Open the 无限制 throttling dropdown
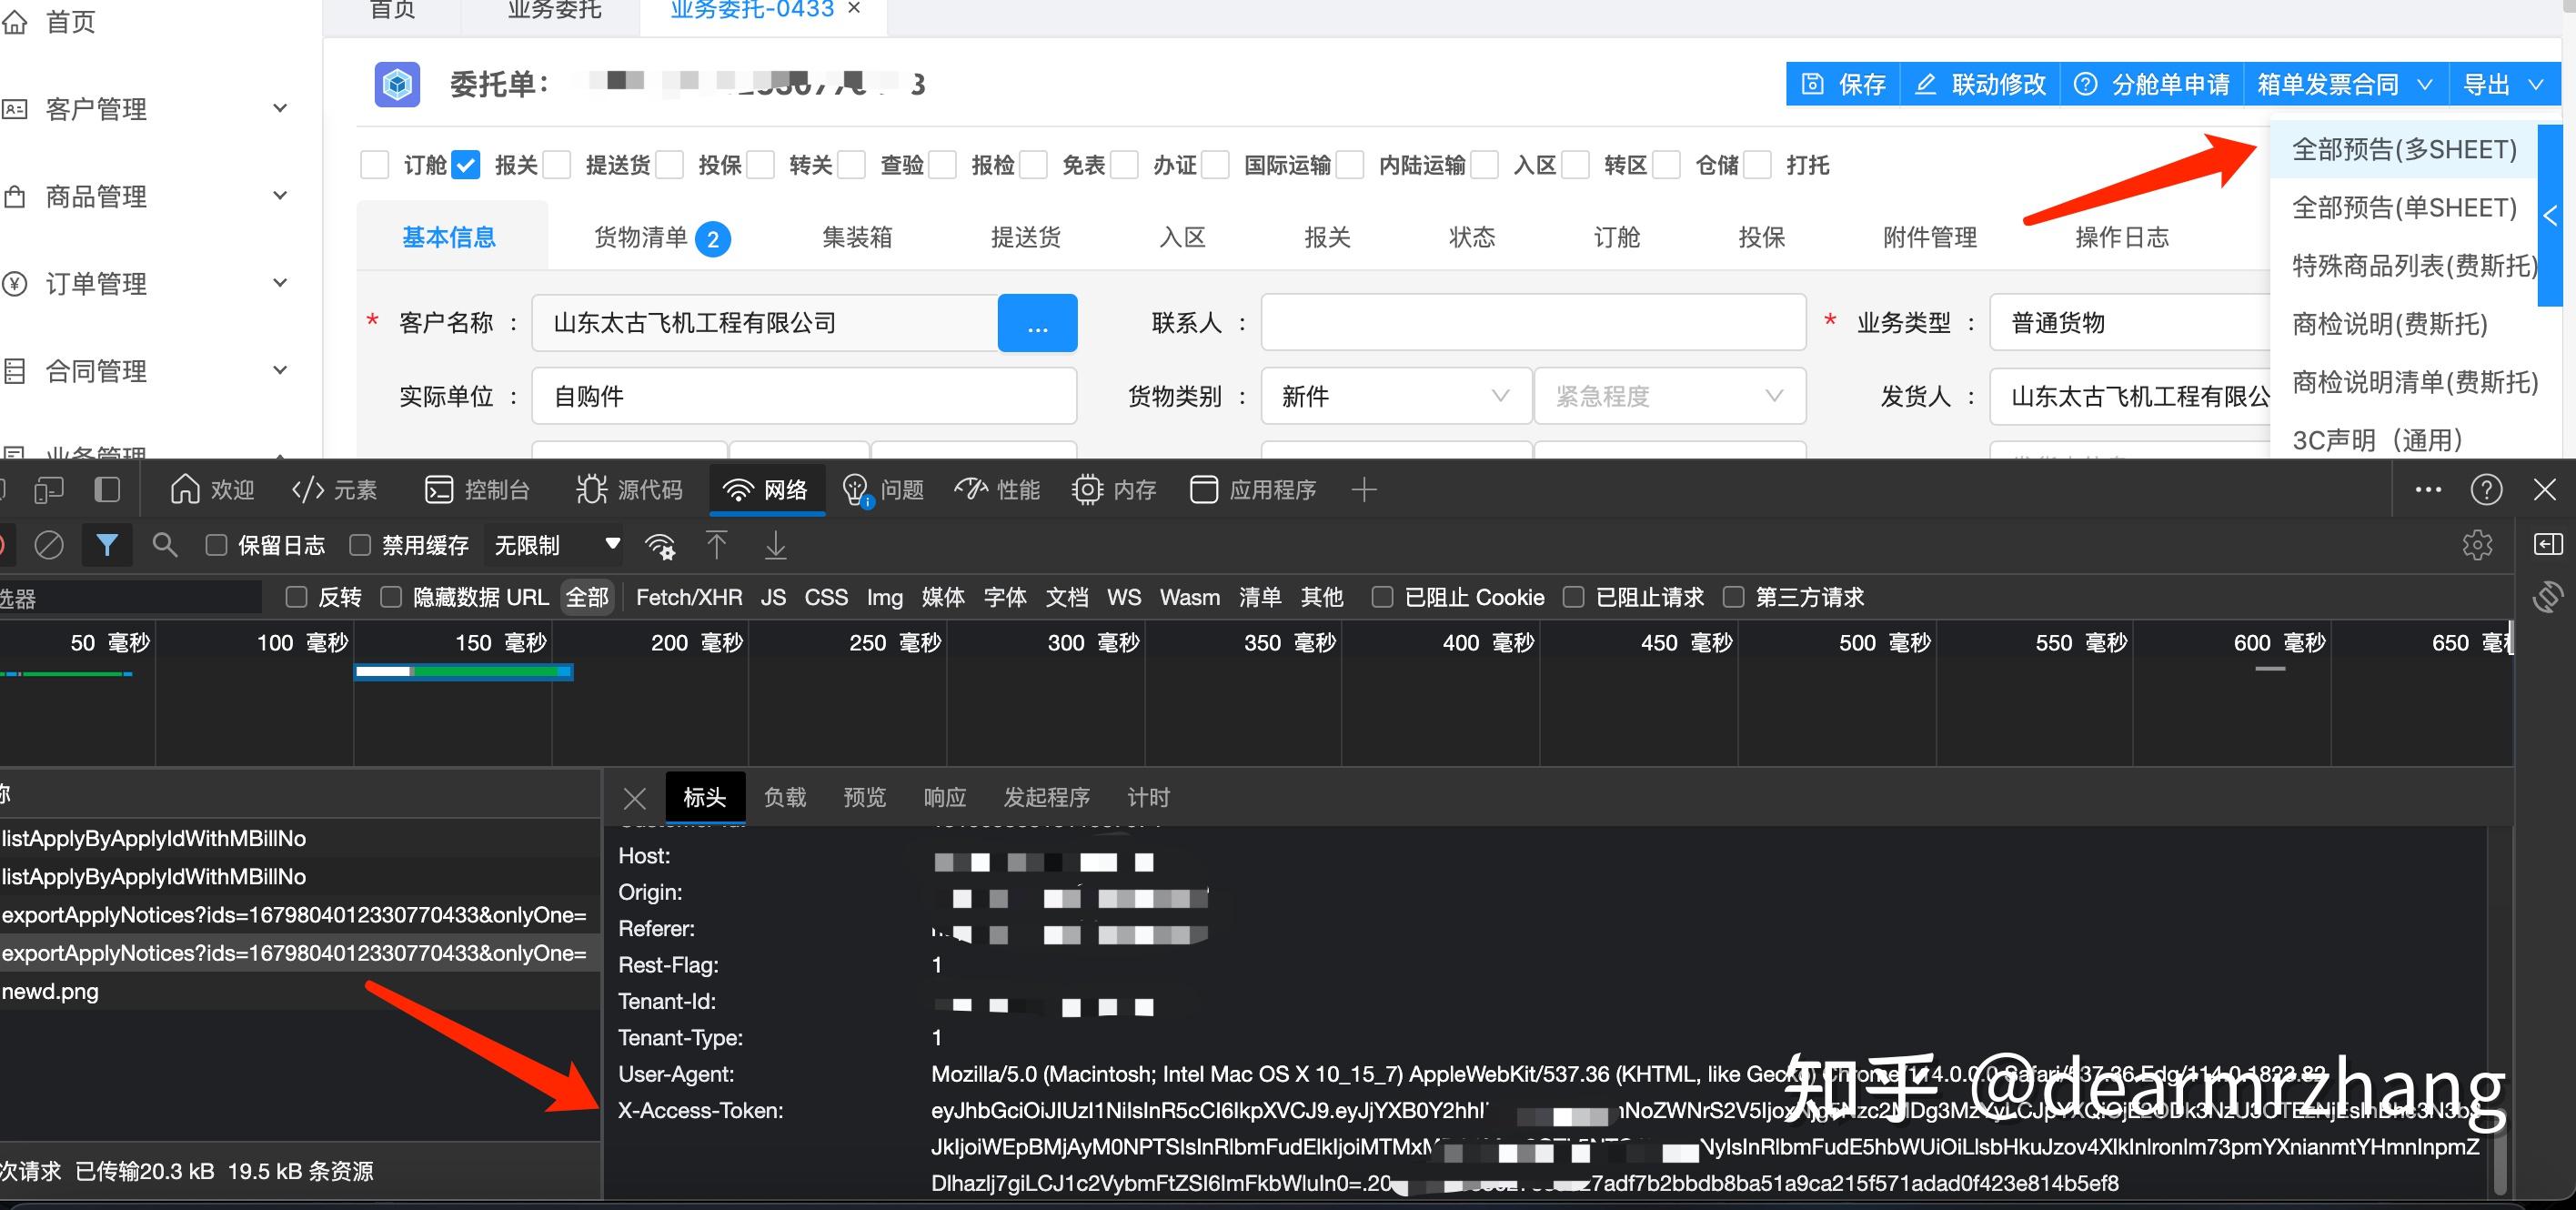The image size is (2576, 1210). [x=556, y=545]
